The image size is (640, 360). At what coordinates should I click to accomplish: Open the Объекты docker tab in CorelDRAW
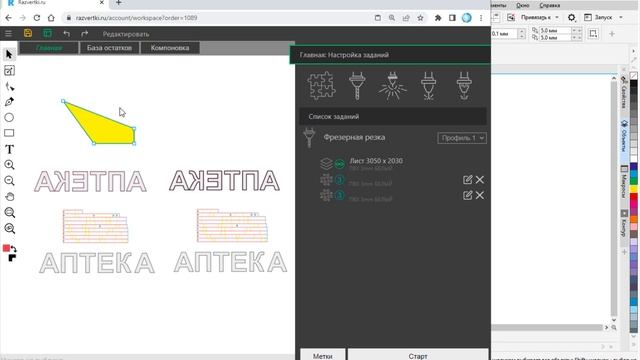(x=624, y=136)
